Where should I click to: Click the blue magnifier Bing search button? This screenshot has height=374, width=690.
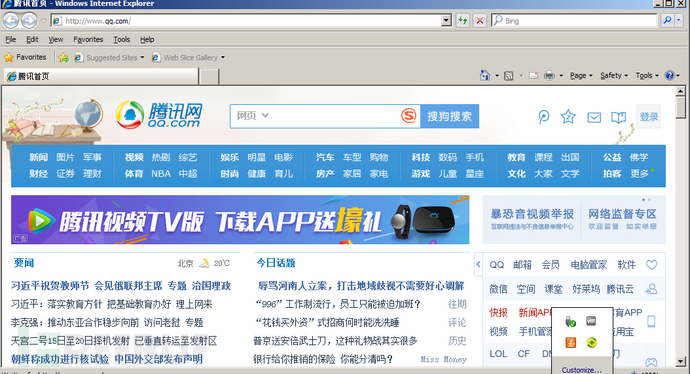(668, 20)
